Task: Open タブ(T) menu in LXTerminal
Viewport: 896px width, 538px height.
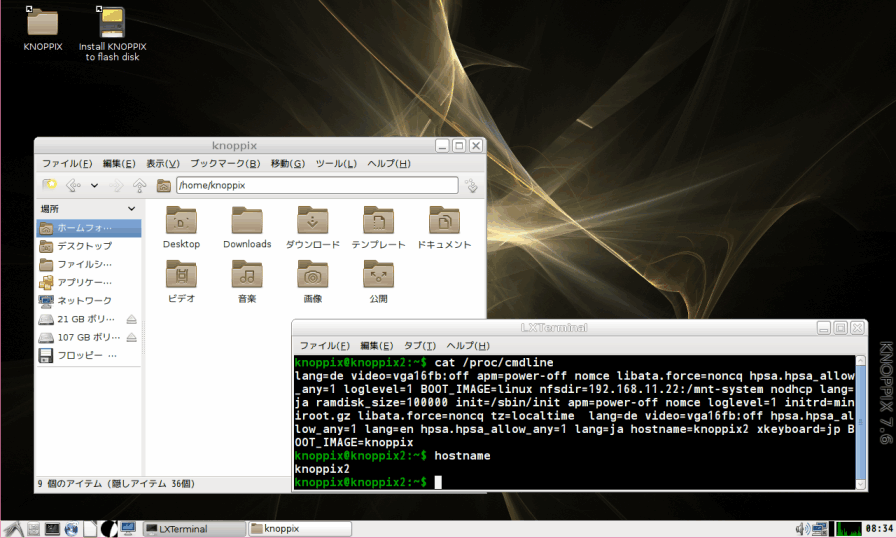Action: (419, 346)
